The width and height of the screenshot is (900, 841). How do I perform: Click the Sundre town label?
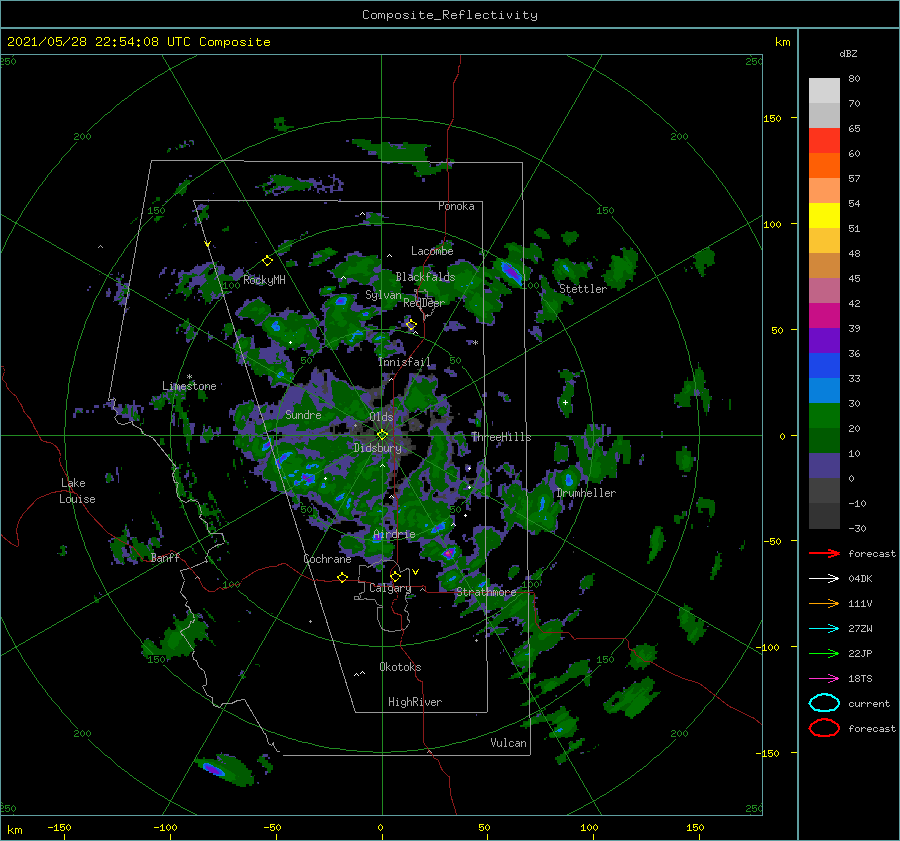303,414
